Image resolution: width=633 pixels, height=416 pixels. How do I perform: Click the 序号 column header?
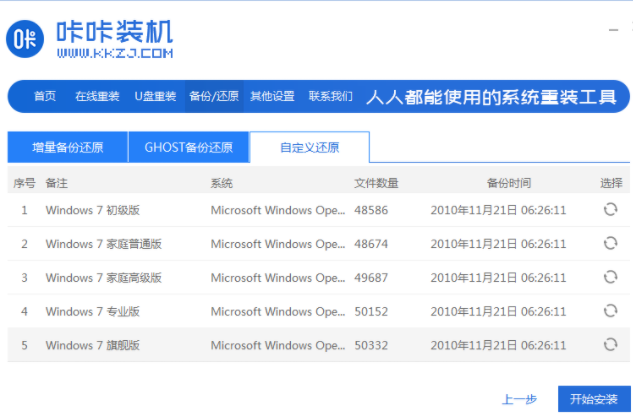pos(24,183)
